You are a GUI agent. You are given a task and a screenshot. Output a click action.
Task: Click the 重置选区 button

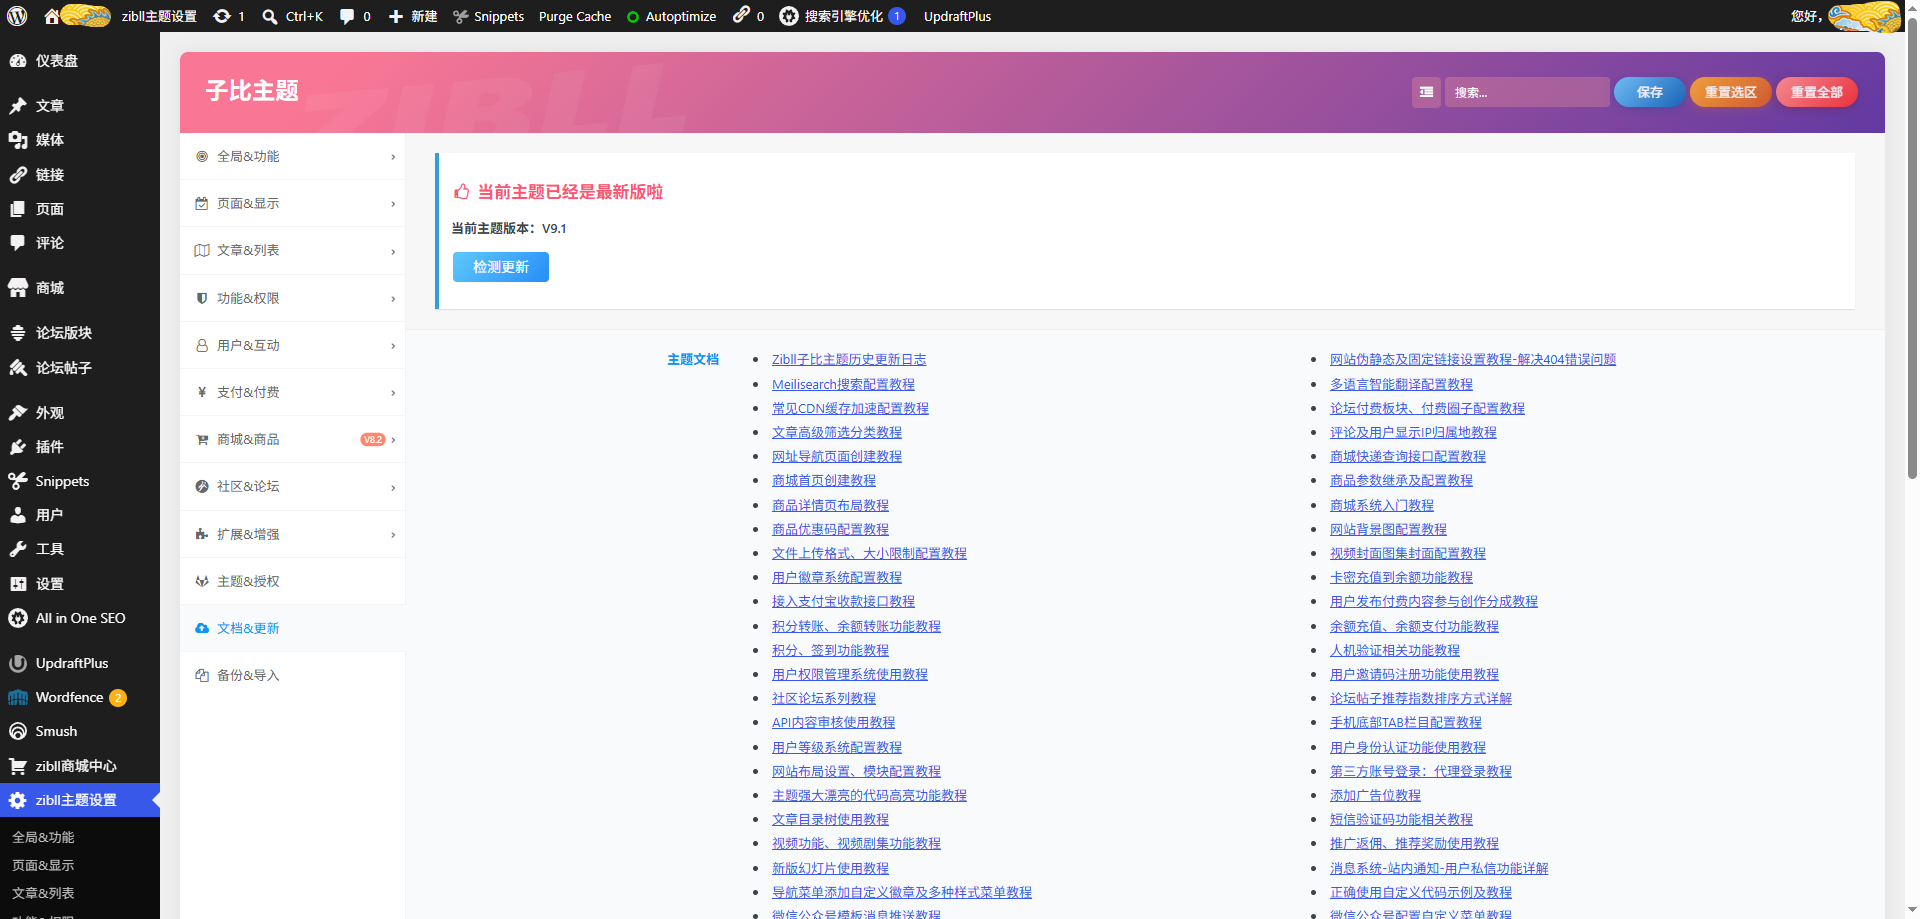(1730, 92)
